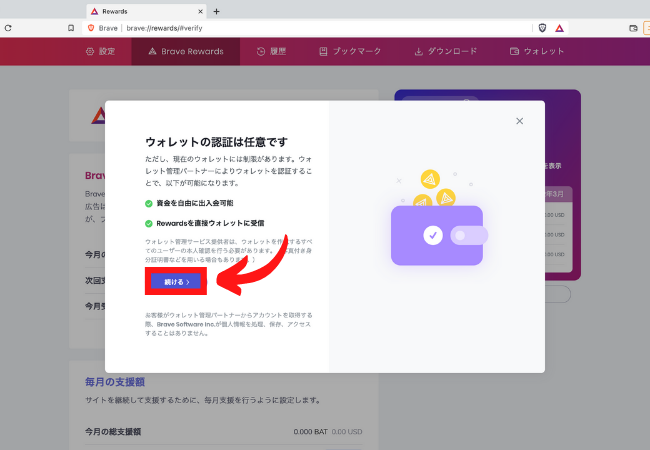Click the ウォレット wallet icon in nav
This screenshot has height=450, width=650.
click(x=514, y=51)
